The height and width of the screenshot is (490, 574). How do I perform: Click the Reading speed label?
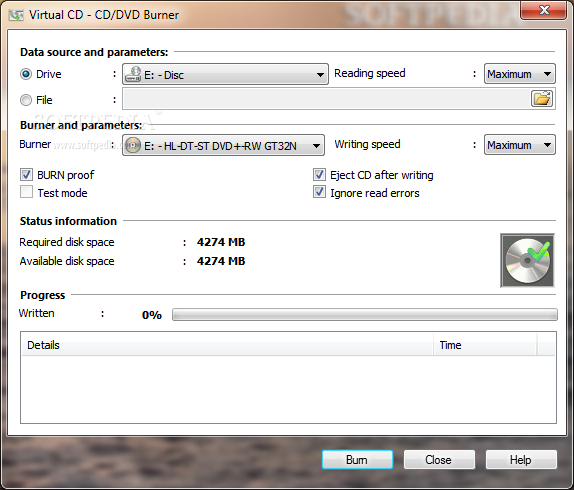pyautogui.click(x=370, y=73)
